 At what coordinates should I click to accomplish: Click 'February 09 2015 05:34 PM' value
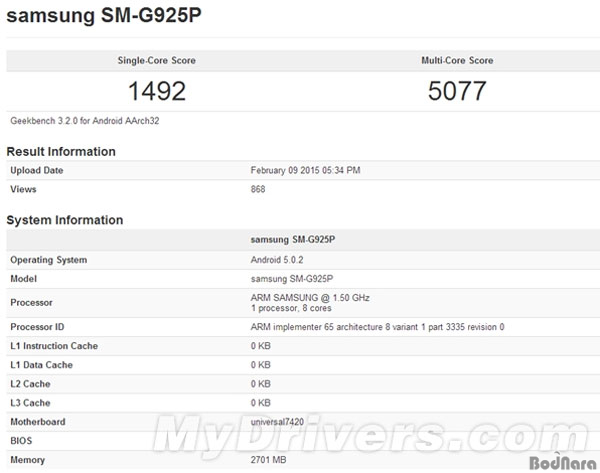click(x=305, y=170)
